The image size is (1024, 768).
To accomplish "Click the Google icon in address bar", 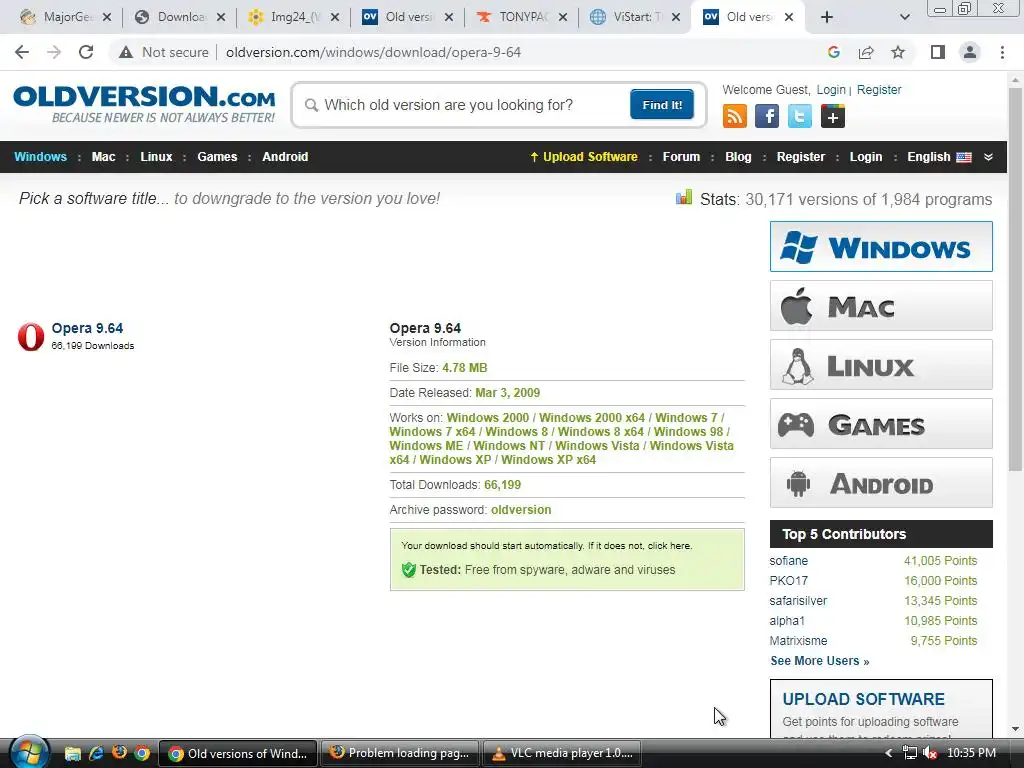I will 833,52.
